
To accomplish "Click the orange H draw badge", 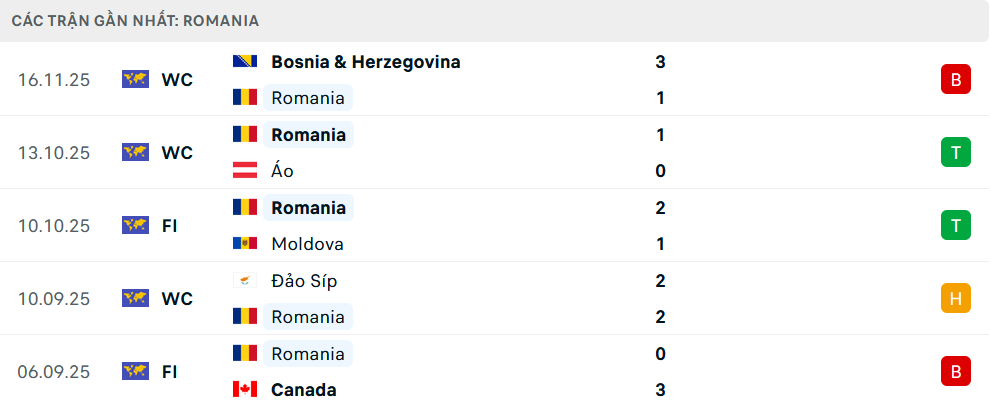I will pyautogui.click(x=956, y=298).
